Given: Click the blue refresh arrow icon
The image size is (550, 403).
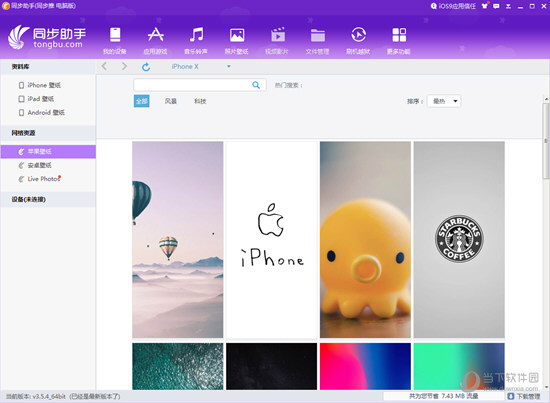Looking at the screenshot, I should (x=146, y=67).
